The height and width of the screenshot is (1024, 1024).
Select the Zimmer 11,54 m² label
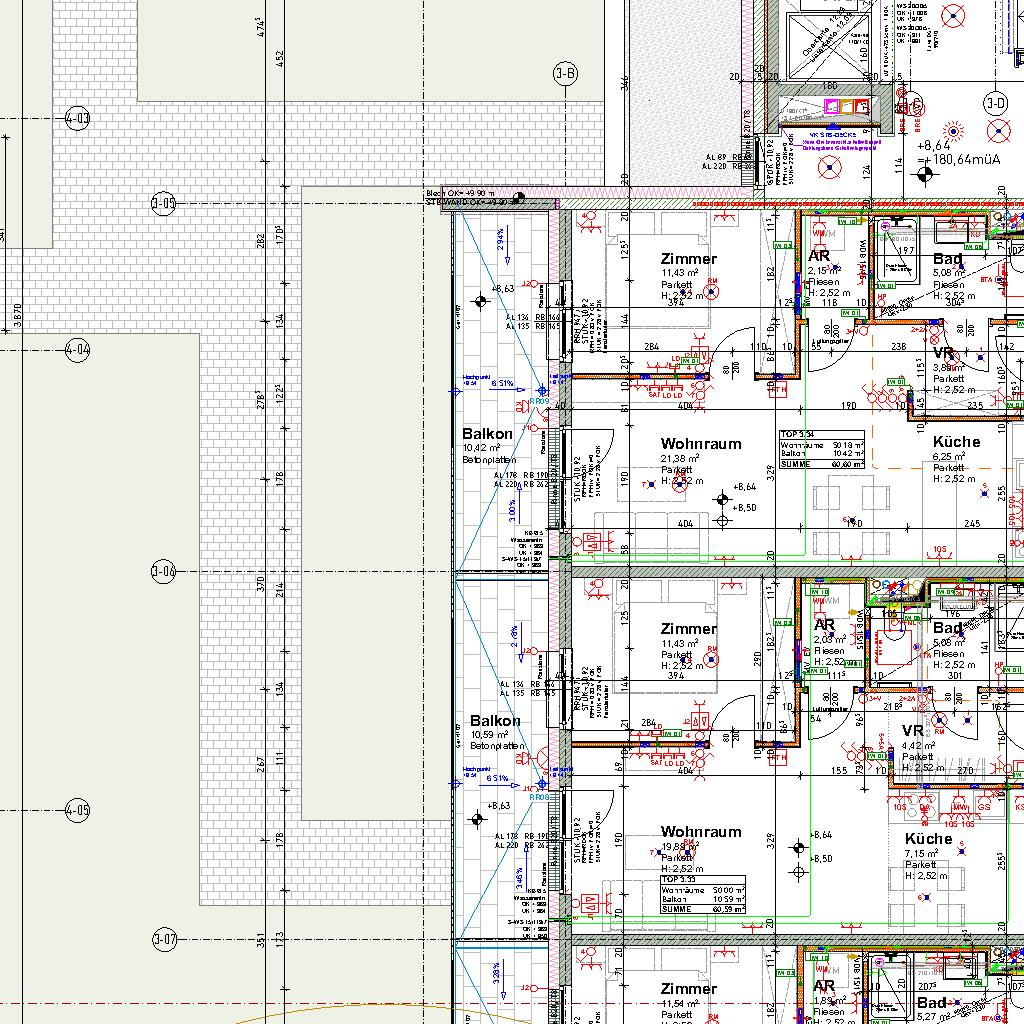click(x=688, y=998)
